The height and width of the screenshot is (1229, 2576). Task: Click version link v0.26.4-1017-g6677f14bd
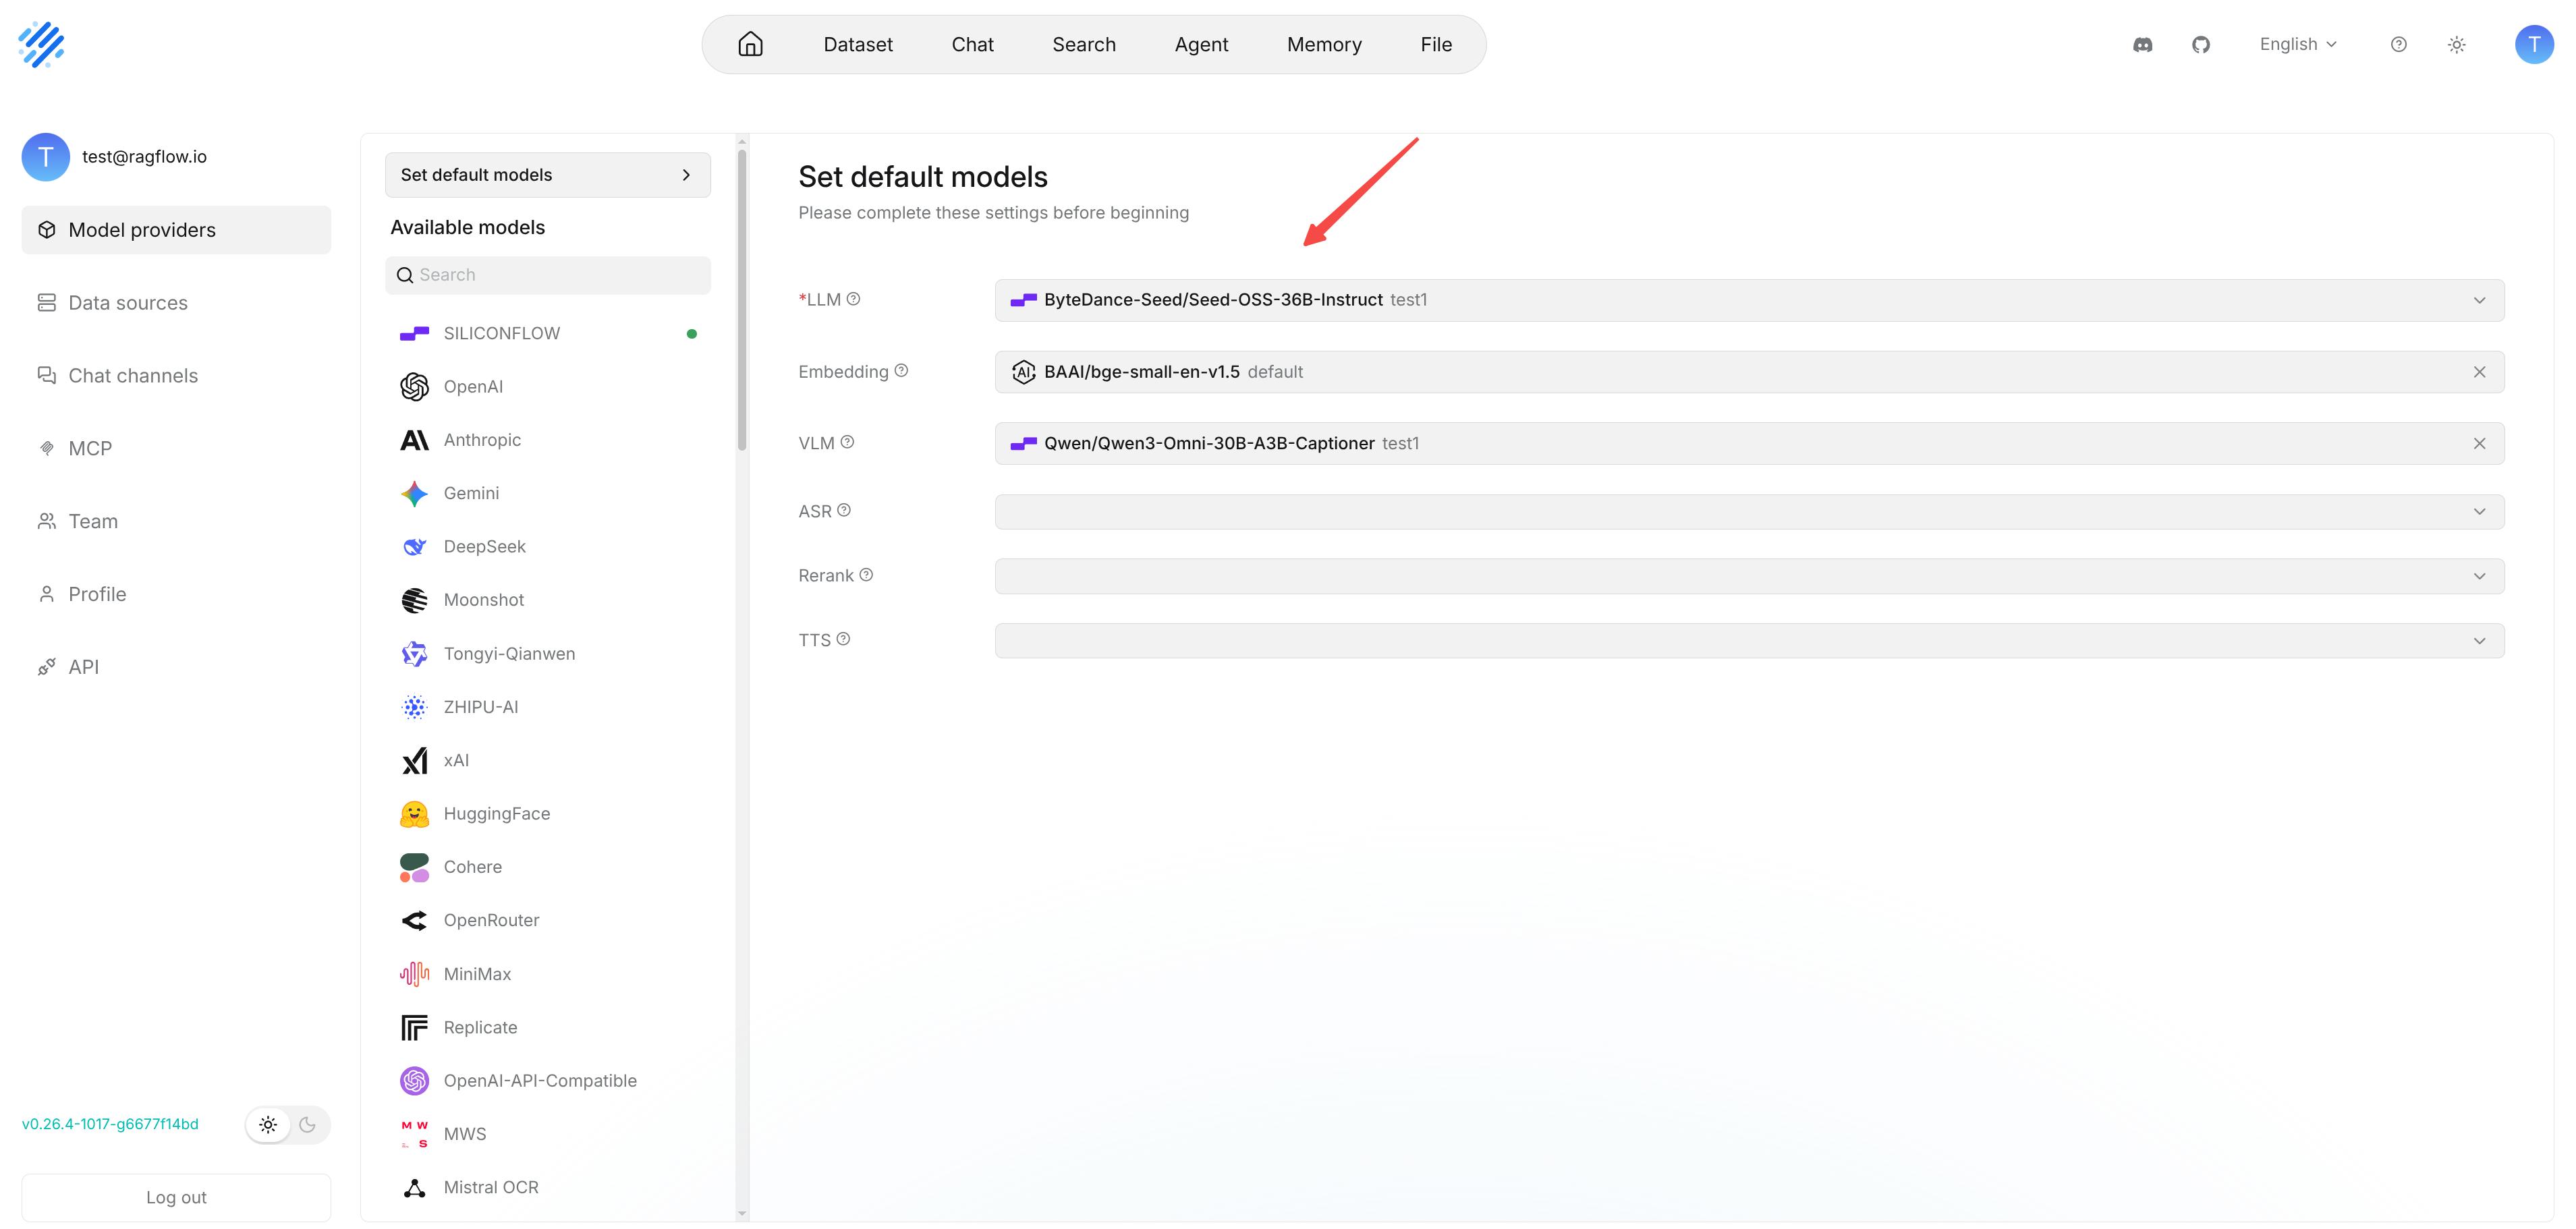pos(110,1125)
